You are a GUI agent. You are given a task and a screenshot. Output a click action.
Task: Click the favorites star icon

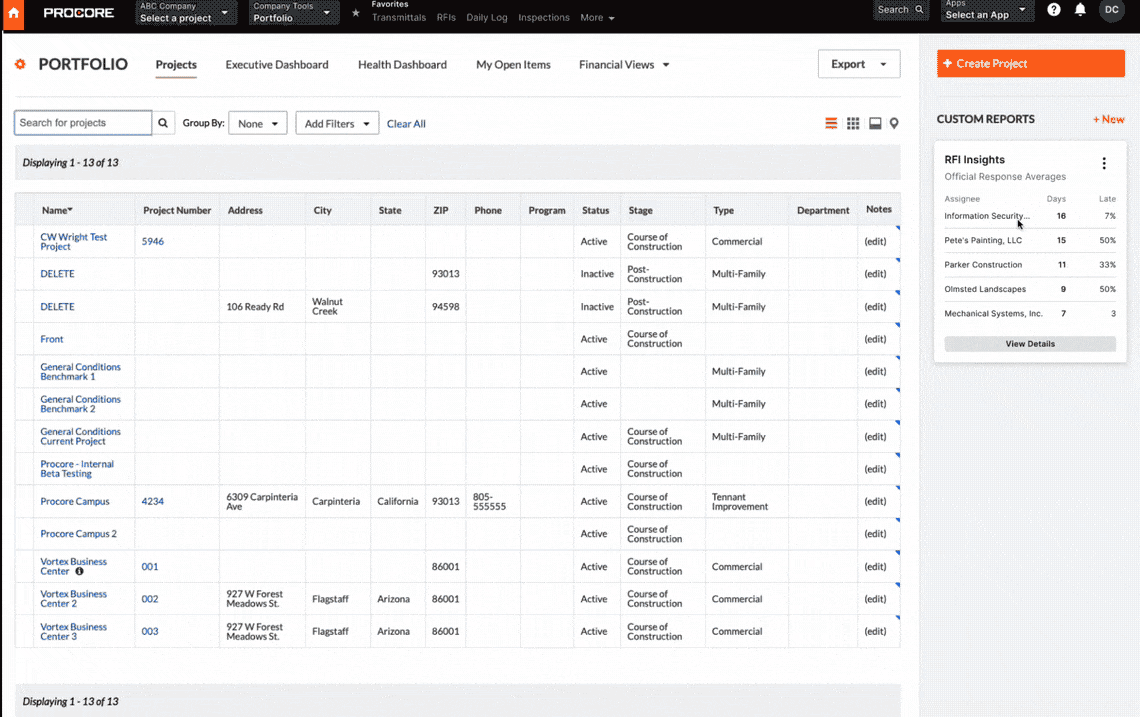tap(356, 13)
